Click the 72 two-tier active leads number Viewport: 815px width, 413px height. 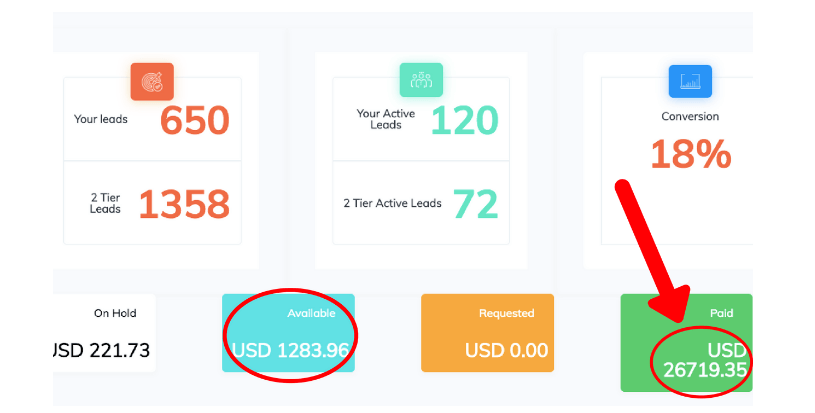[475, 204]
